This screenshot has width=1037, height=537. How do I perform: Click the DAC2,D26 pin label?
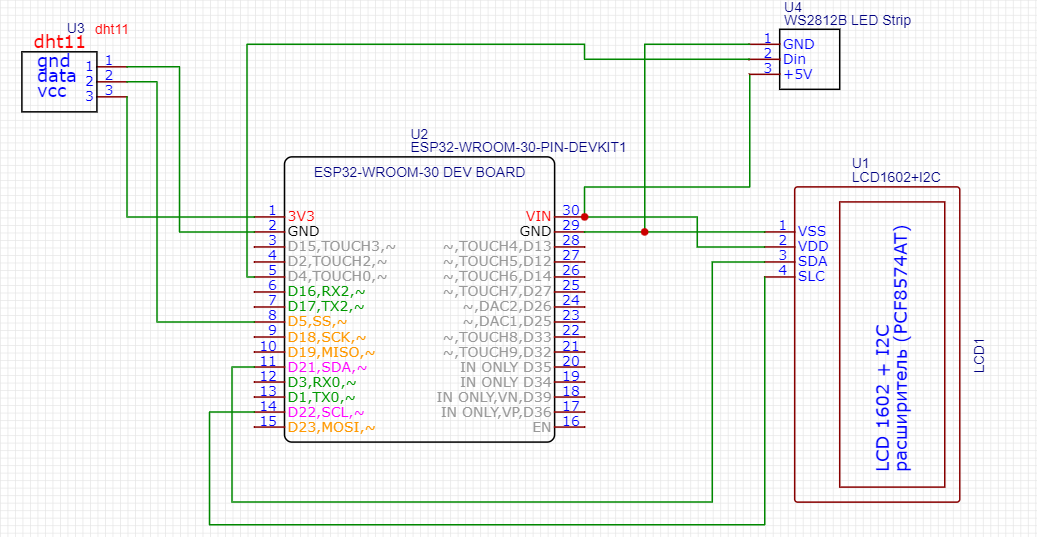(507, 307)
